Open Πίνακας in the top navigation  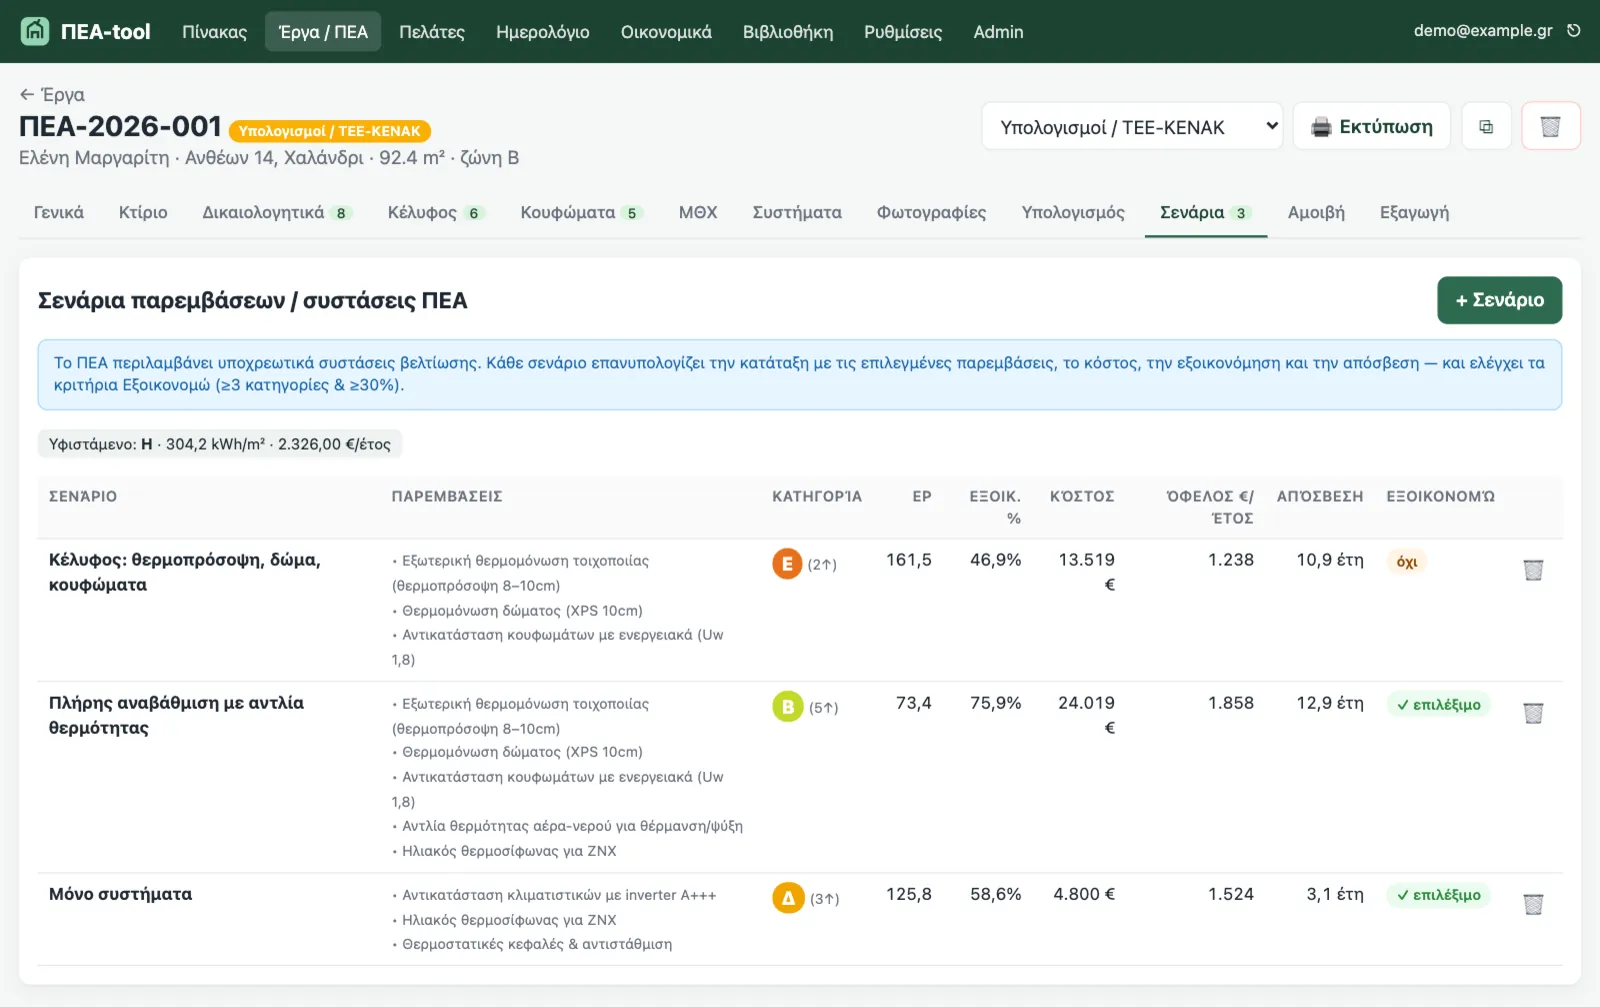coord(214,32)
